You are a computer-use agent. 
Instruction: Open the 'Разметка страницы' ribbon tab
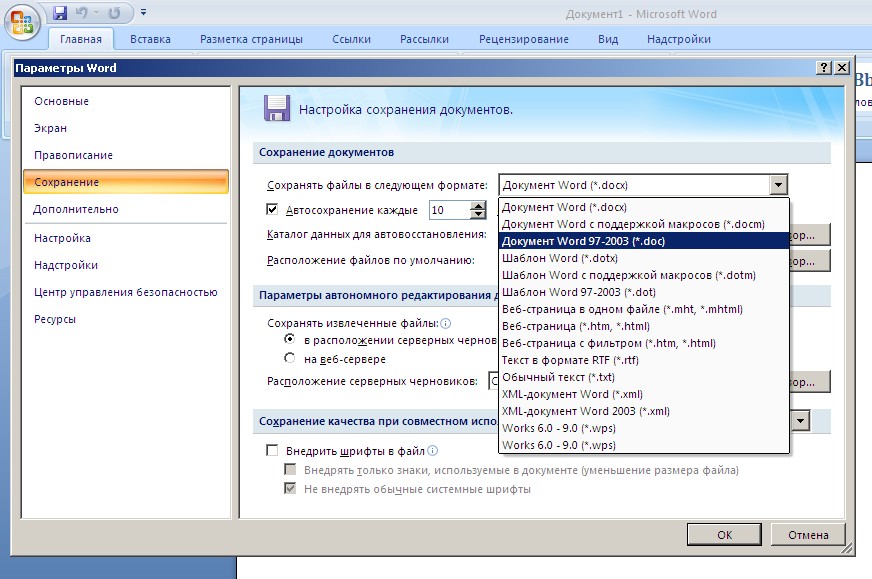[251, 39]
